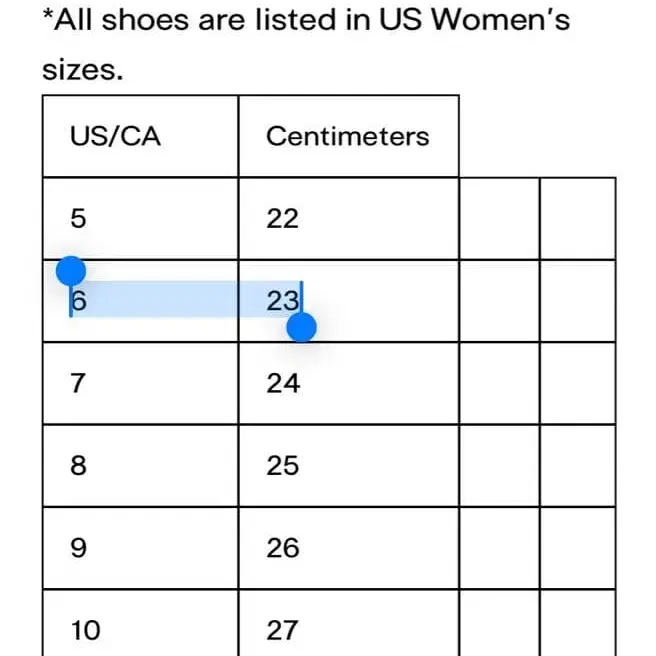Select the US size 7 cell
The height and width of the screenshot is (656, 656).
click(x=140, y=383)
